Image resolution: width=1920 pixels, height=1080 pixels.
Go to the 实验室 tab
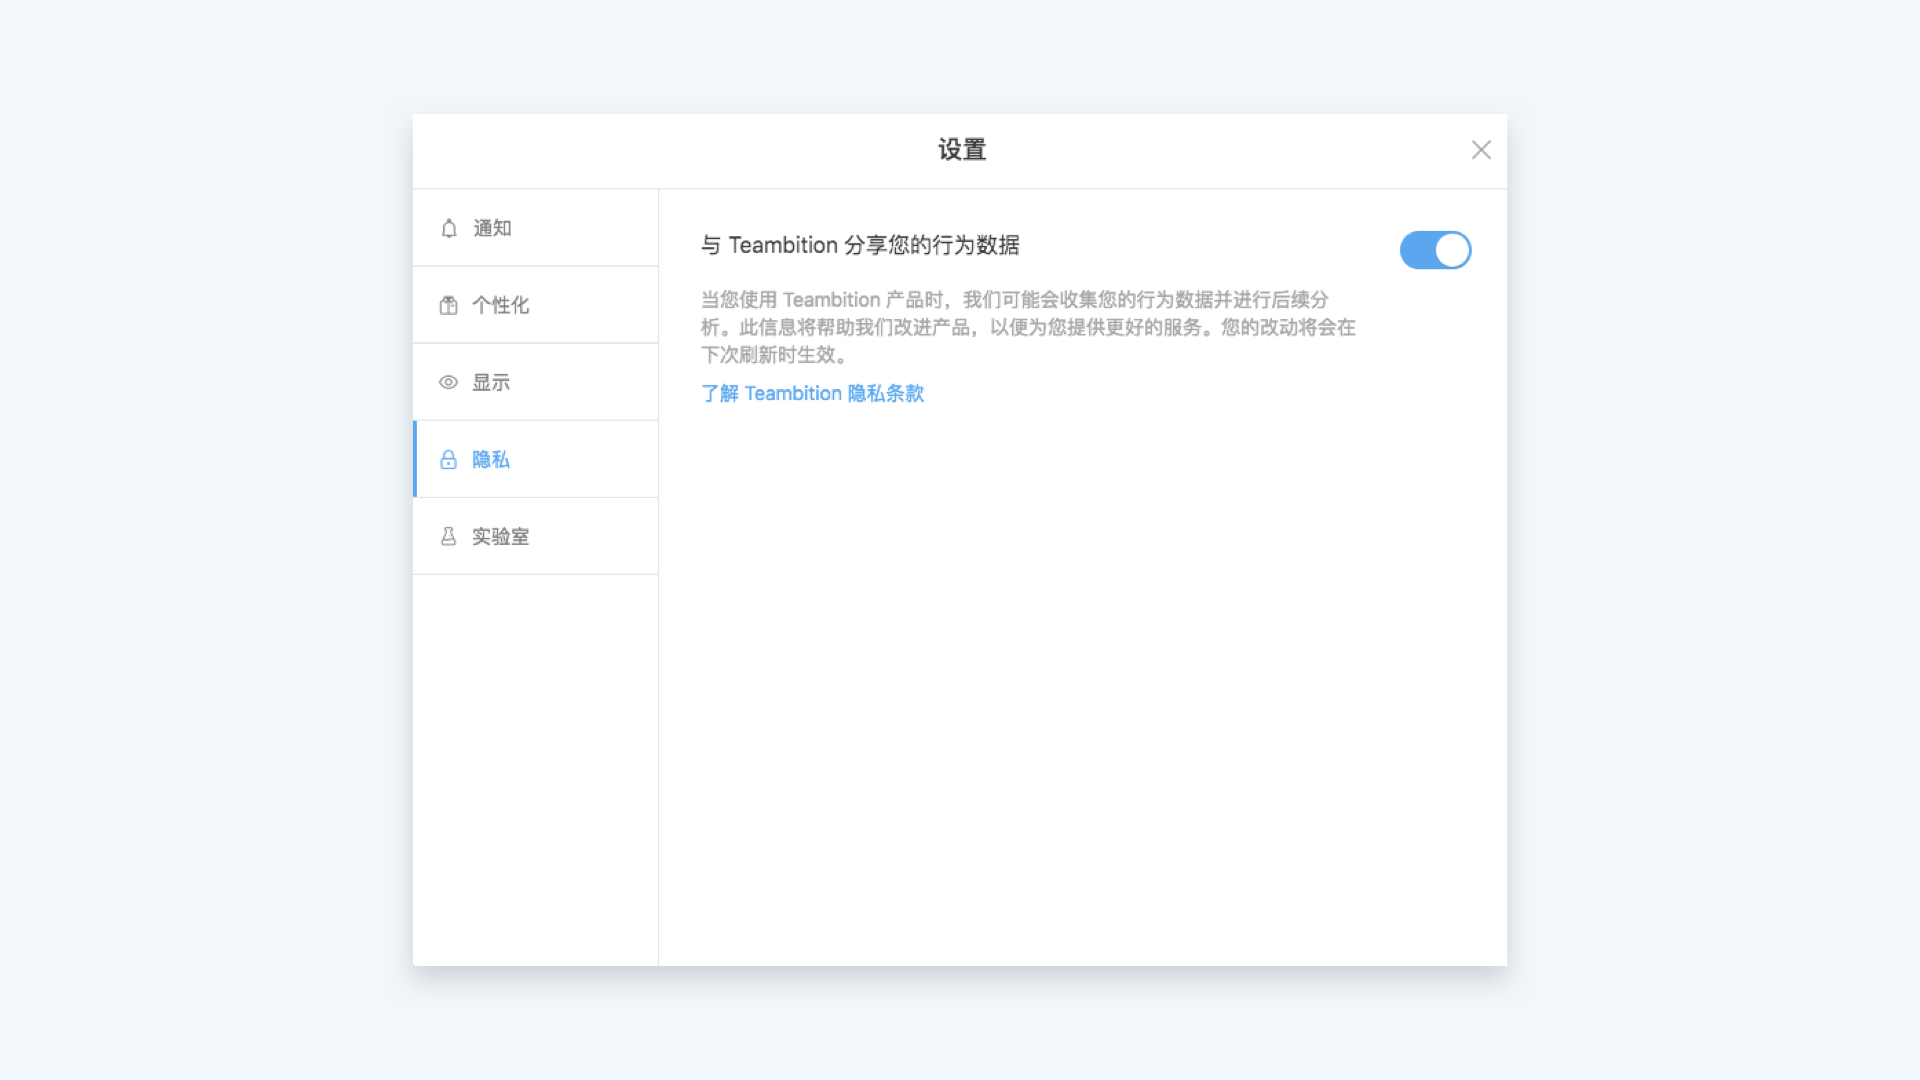[536, 536]
